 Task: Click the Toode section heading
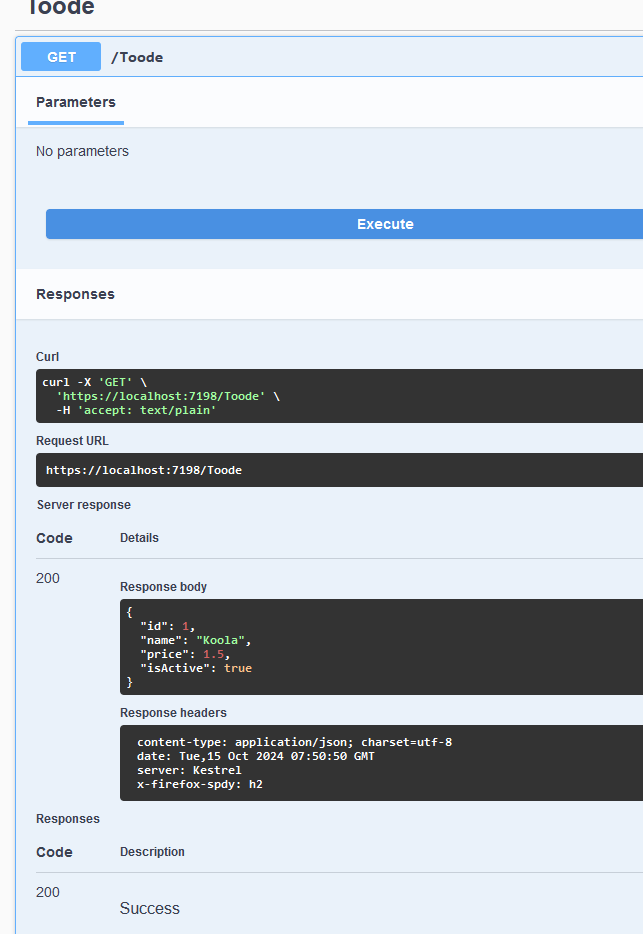(61, 8)
